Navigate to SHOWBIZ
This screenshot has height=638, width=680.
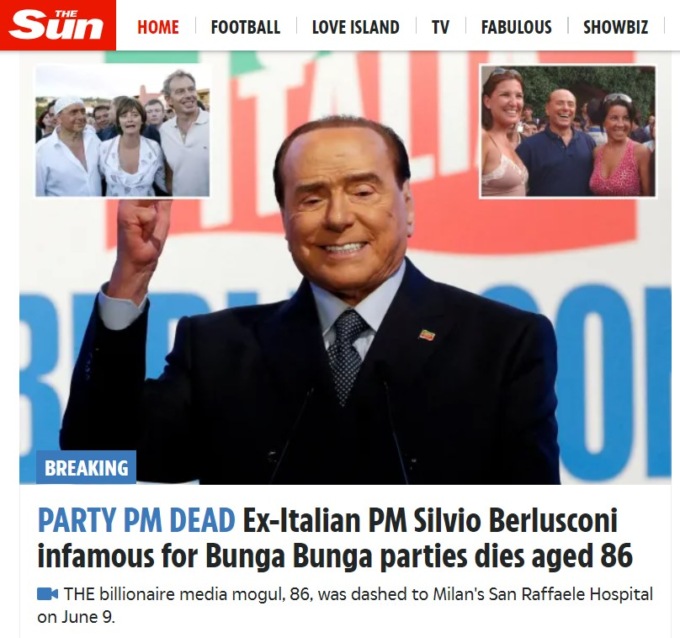tap(615, 27)
